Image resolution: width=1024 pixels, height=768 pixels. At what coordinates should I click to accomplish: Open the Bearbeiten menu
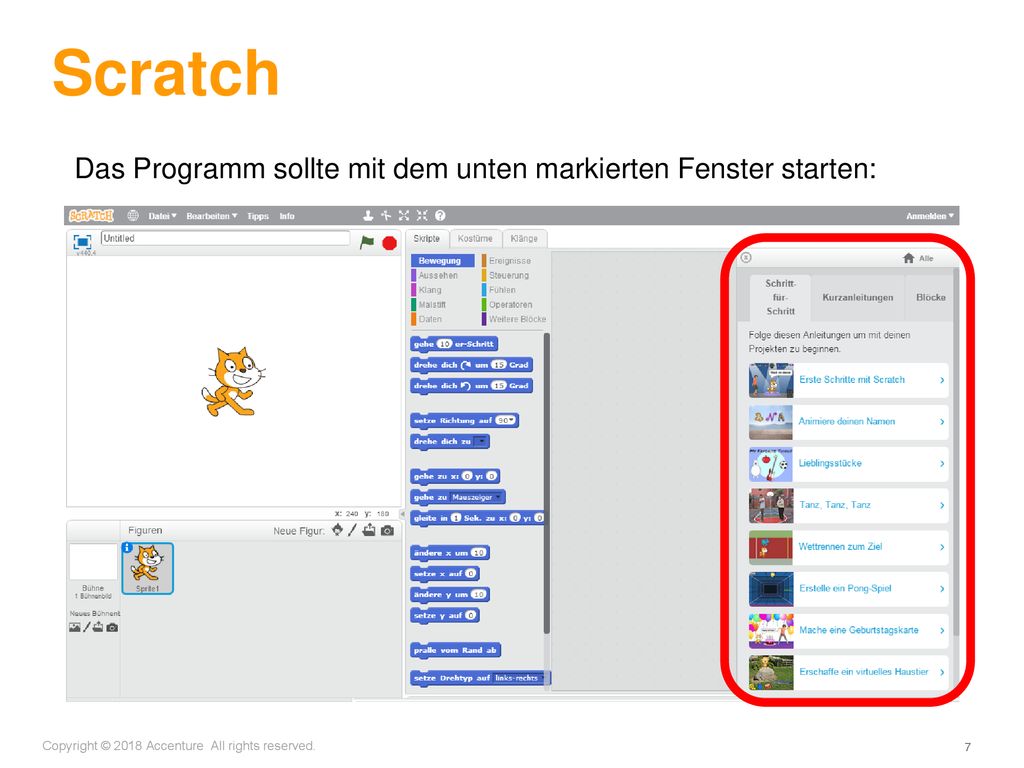tap(212, 216)
